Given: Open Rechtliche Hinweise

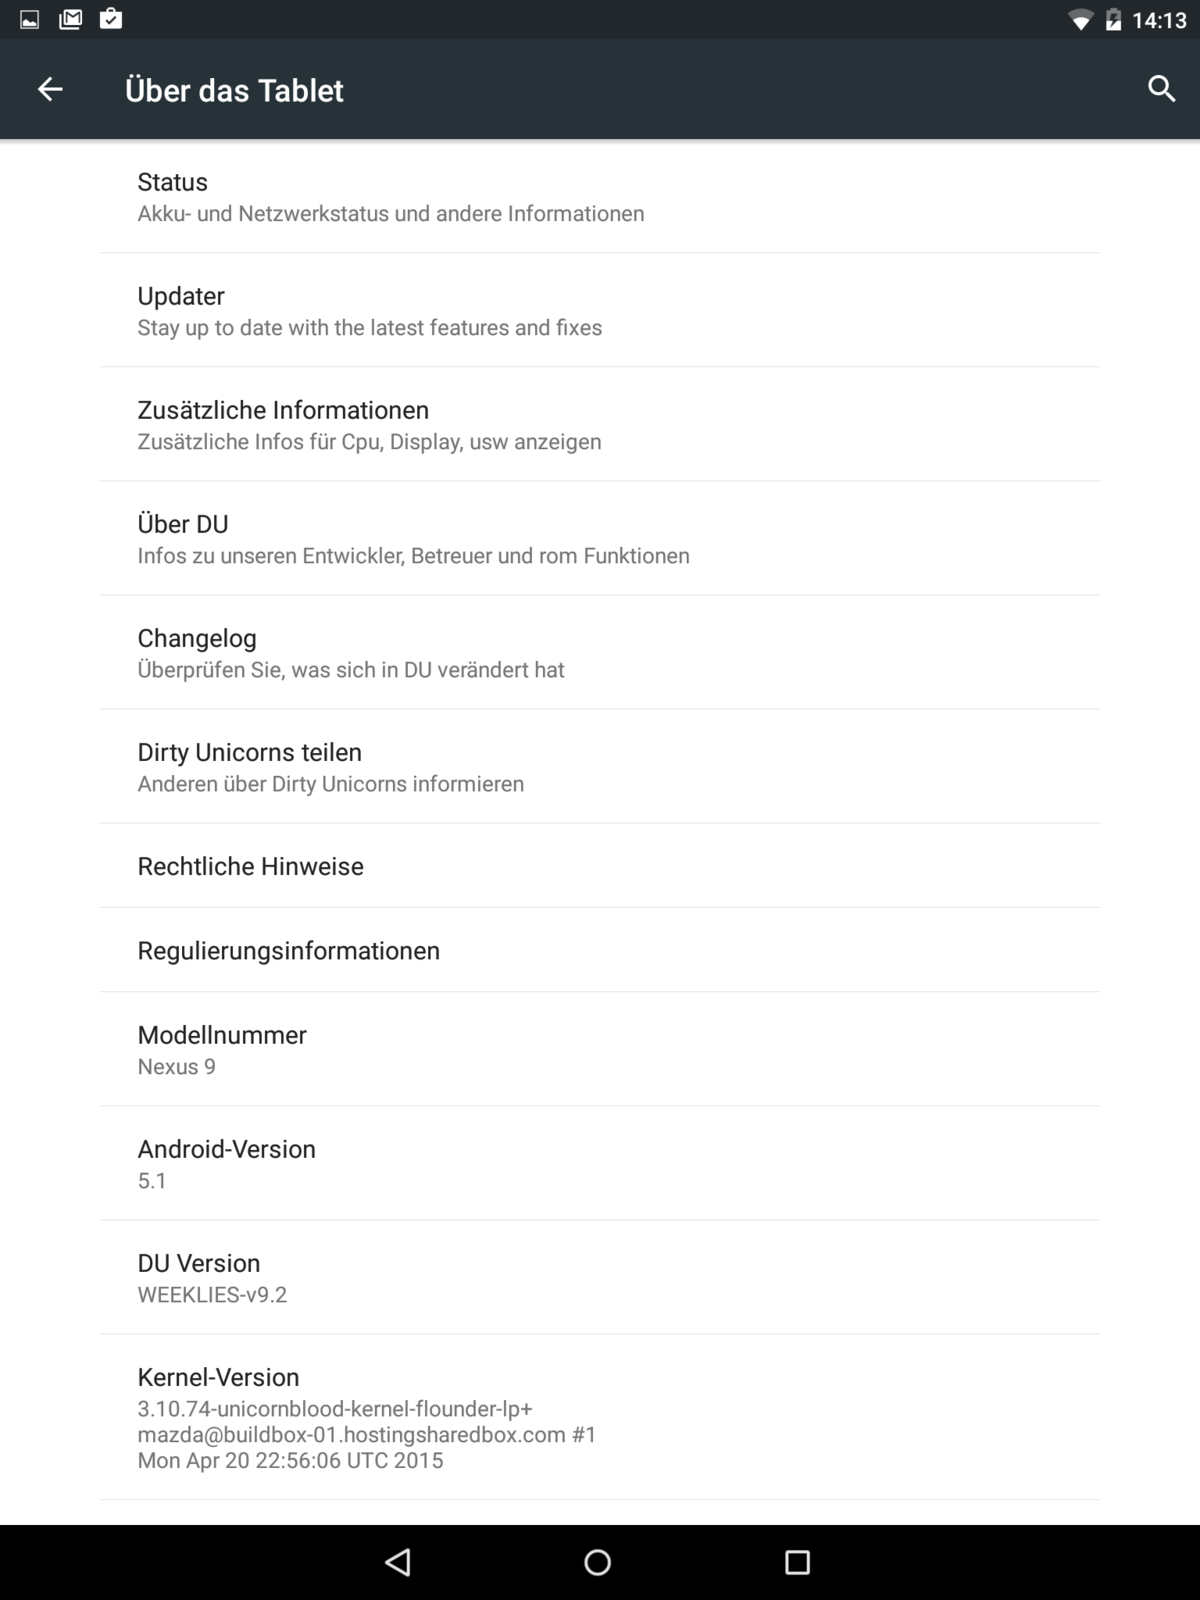Looking at the screenshot, I should pos(599,866).
